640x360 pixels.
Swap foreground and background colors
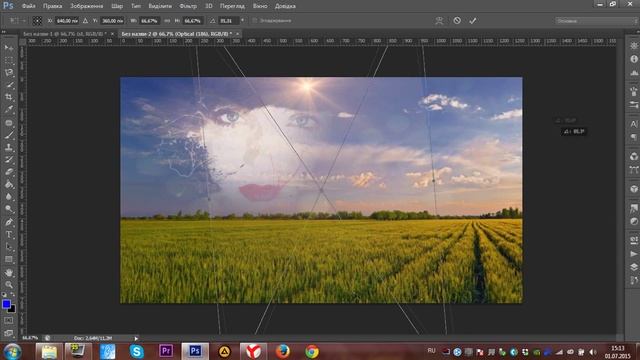coord(13,295)
